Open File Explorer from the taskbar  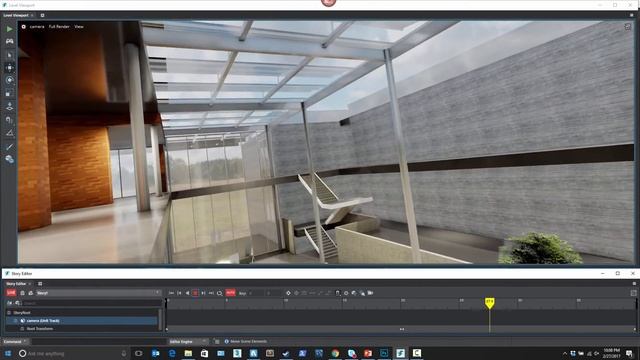tap(188, 353)
